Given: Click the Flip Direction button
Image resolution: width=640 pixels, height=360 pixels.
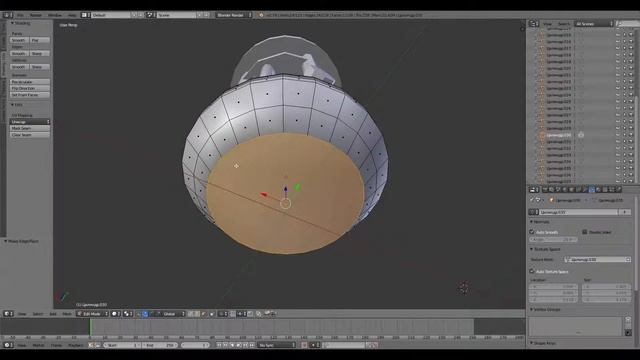Looking at the screenshot, I should (x=30, y=88).
